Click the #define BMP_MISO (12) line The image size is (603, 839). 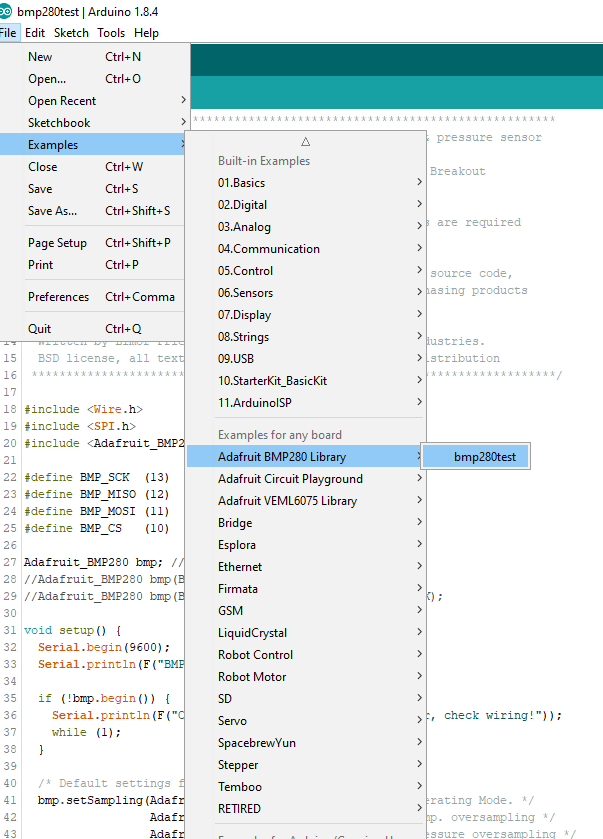(97, 494)
